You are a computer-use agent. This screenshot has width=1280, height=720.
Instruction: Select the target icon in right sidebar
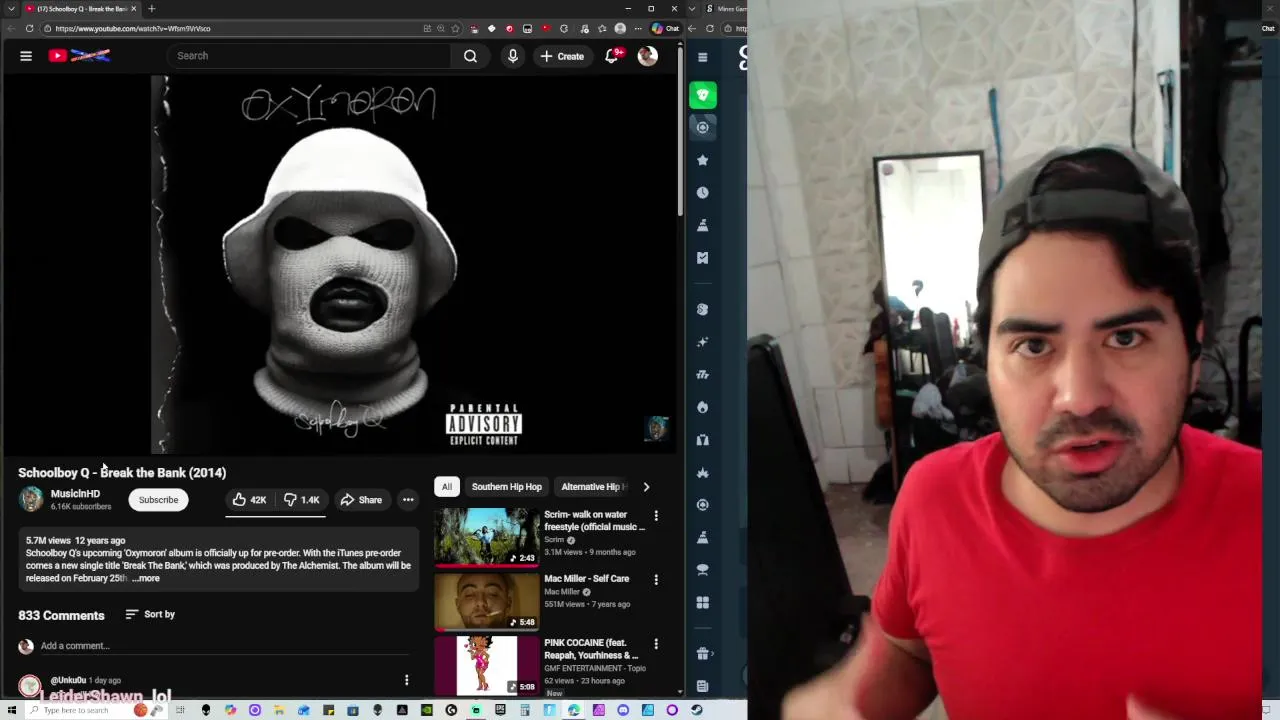703,127
